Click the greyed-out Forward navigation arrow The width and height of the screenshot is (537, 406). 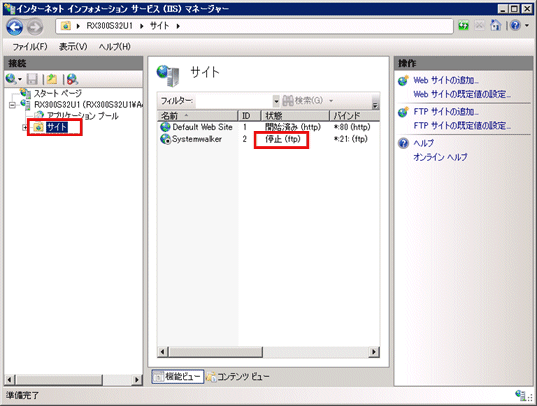(x=35, y=27)
